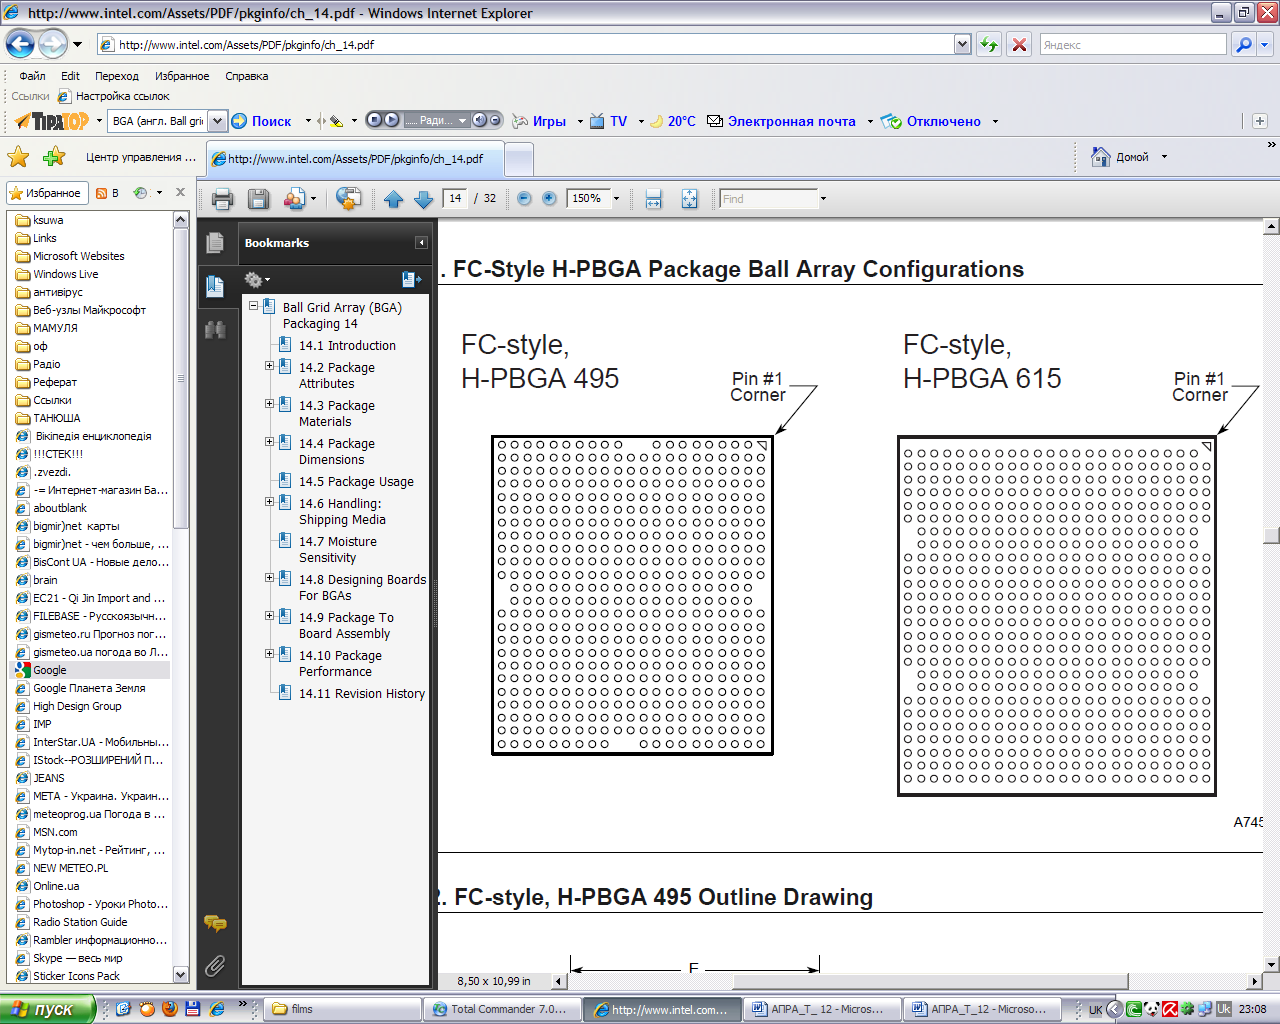Click new bookmark icon in Bookmarks panel
Viewport: 1280px width, 1024px height.
(411, 279)
